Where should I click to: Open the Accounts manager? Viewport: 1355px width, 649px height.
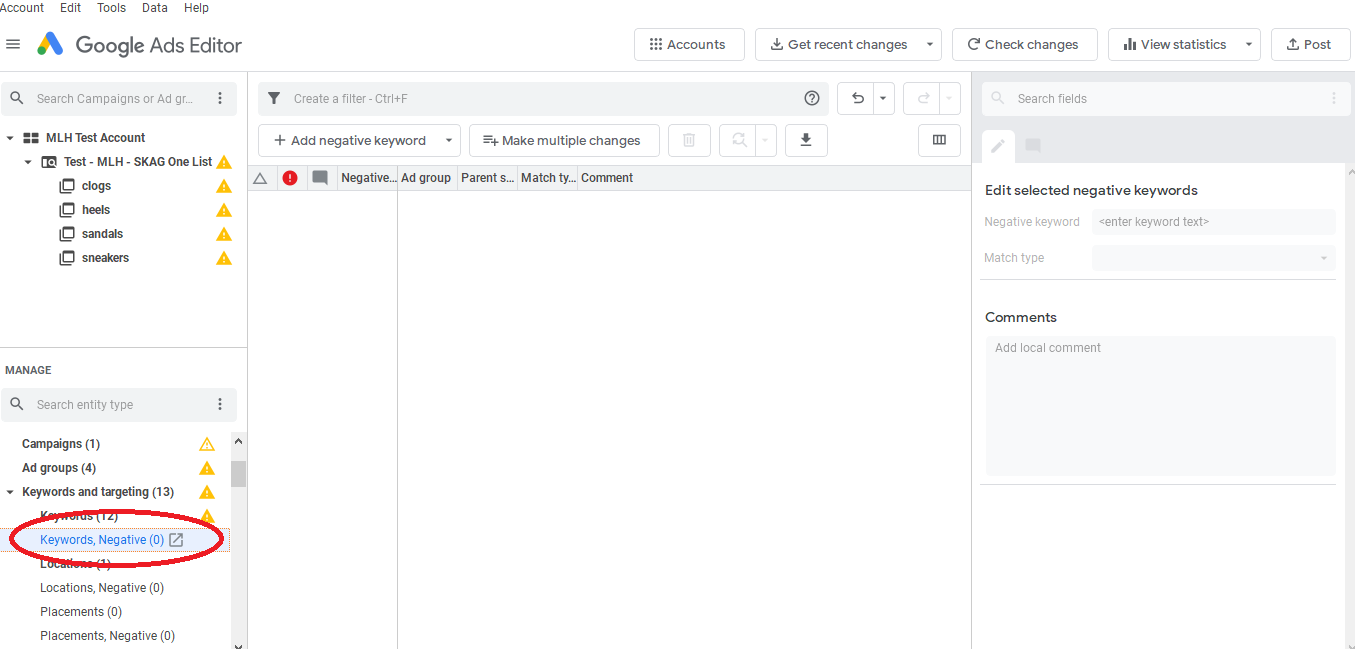689,44
